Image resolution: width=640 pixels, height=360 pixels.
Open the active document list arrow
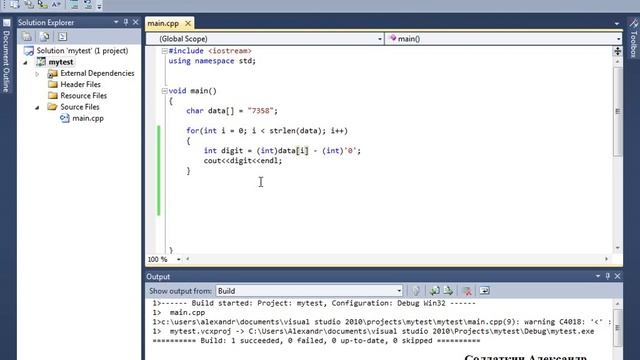coord(617,24)
